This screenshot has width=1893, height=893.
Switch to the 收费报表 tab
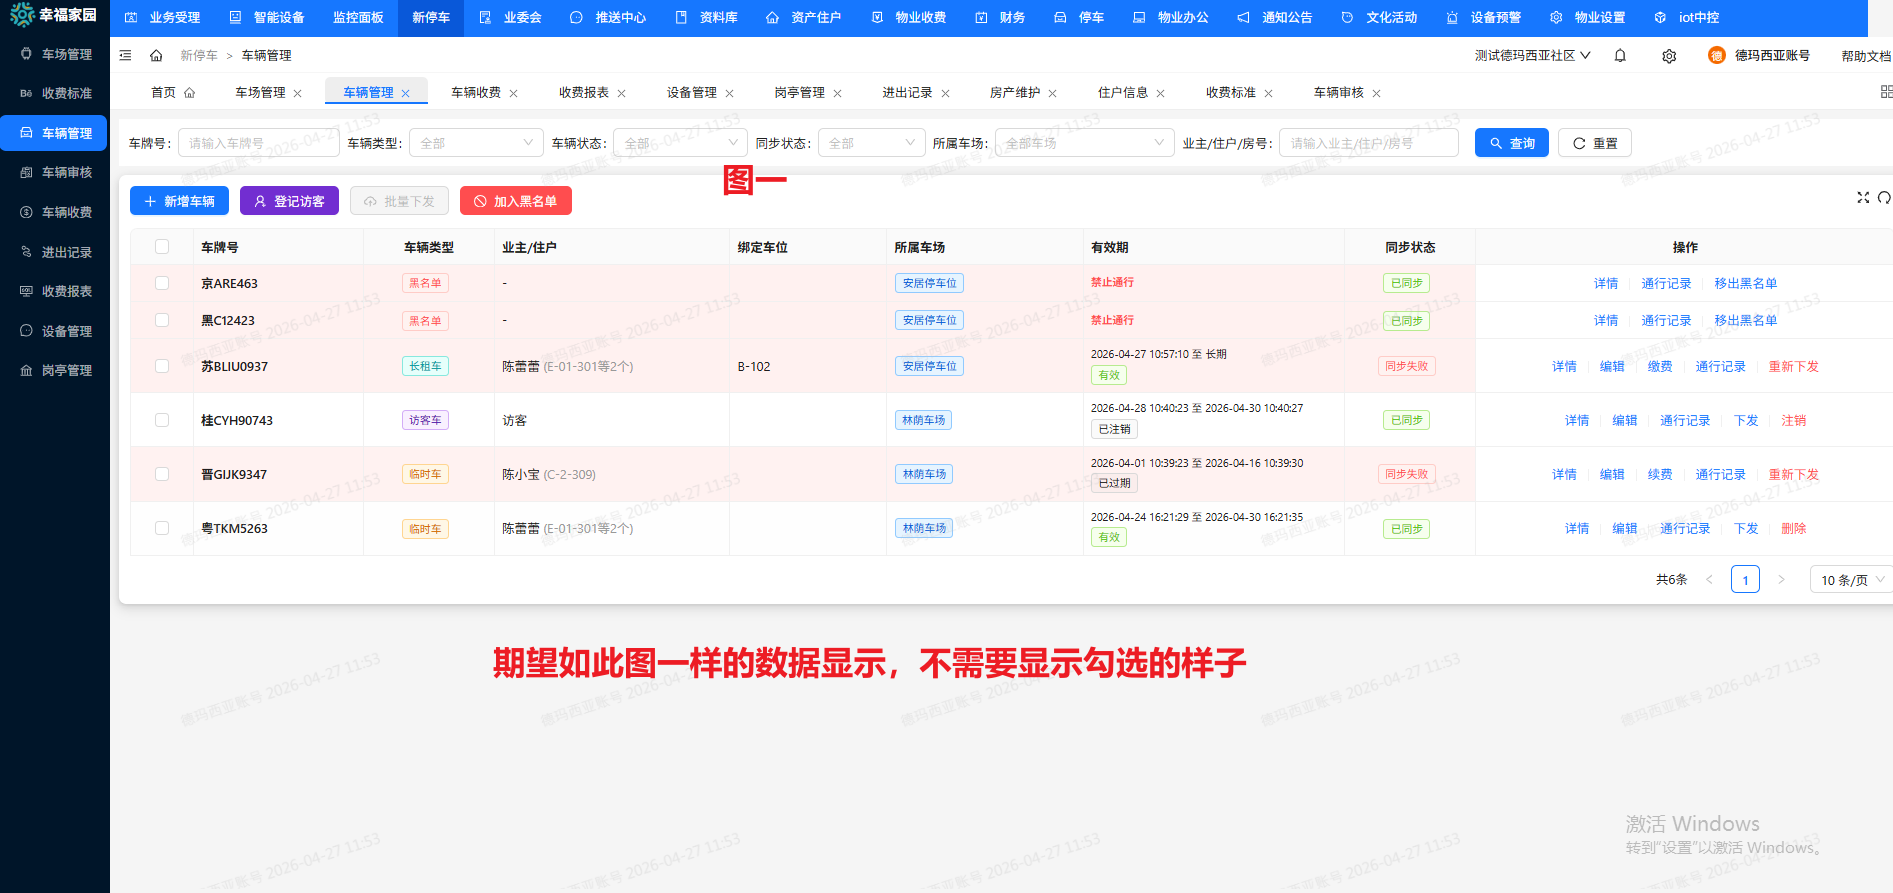[x=584, y=93]
